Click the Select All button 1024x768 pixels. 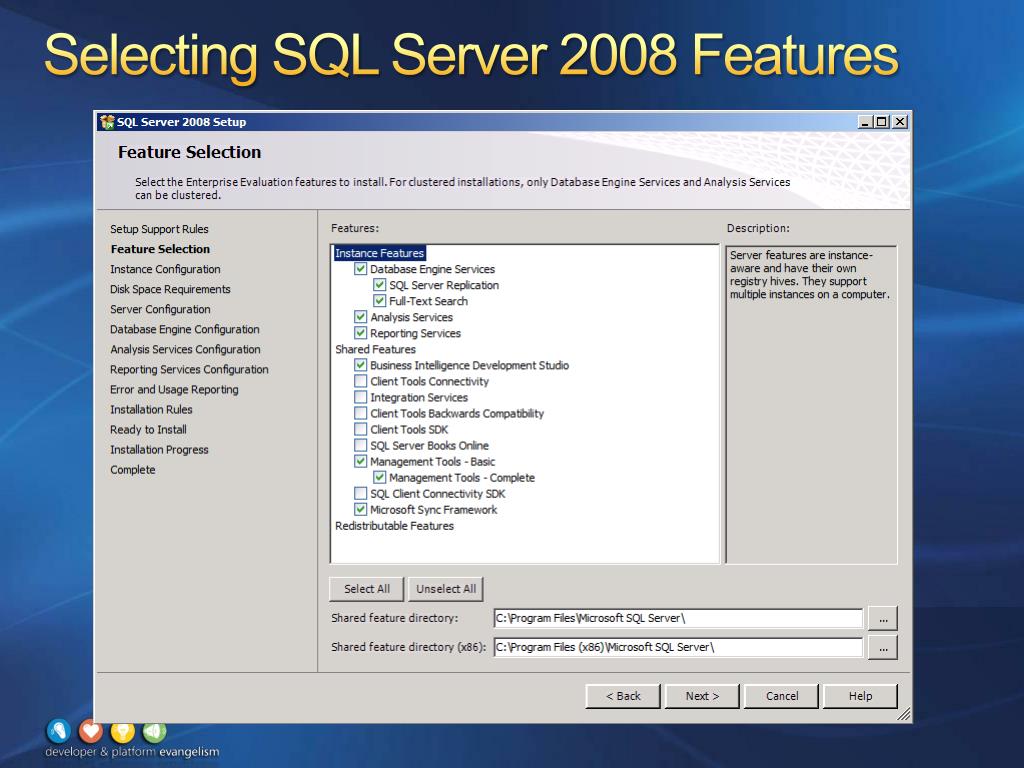366,588
